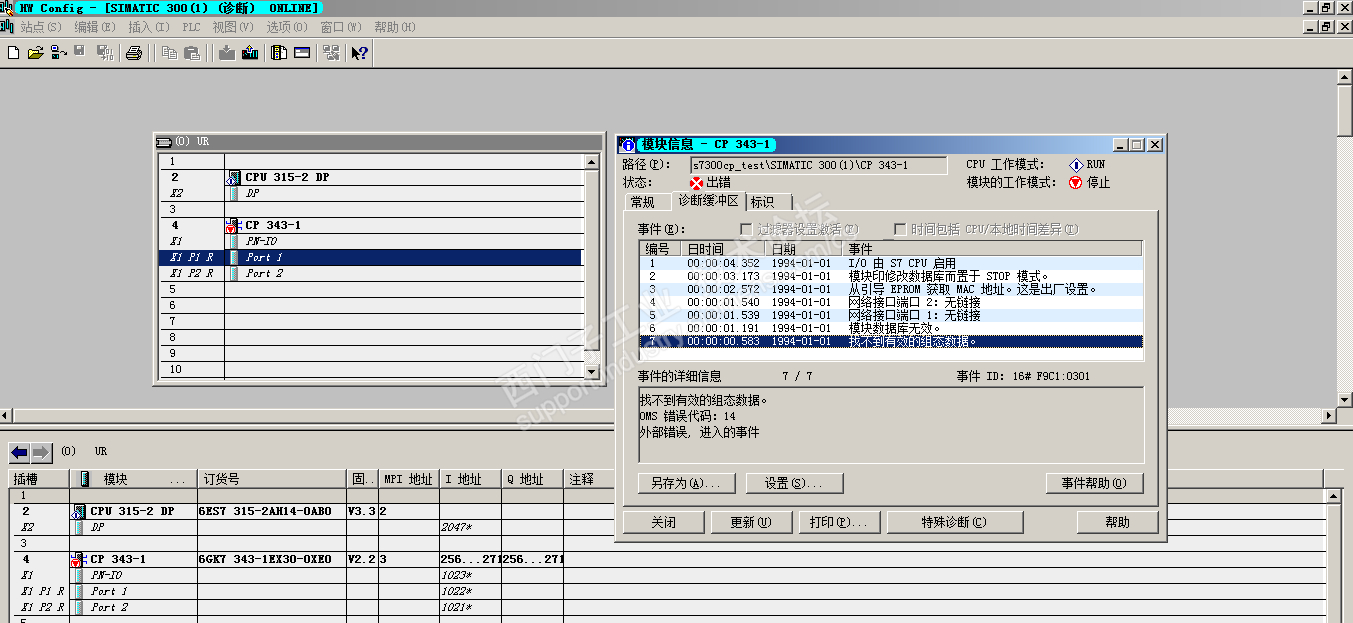
Task: Click the red module stop mode icon
Action: [x=1076, y=182]
